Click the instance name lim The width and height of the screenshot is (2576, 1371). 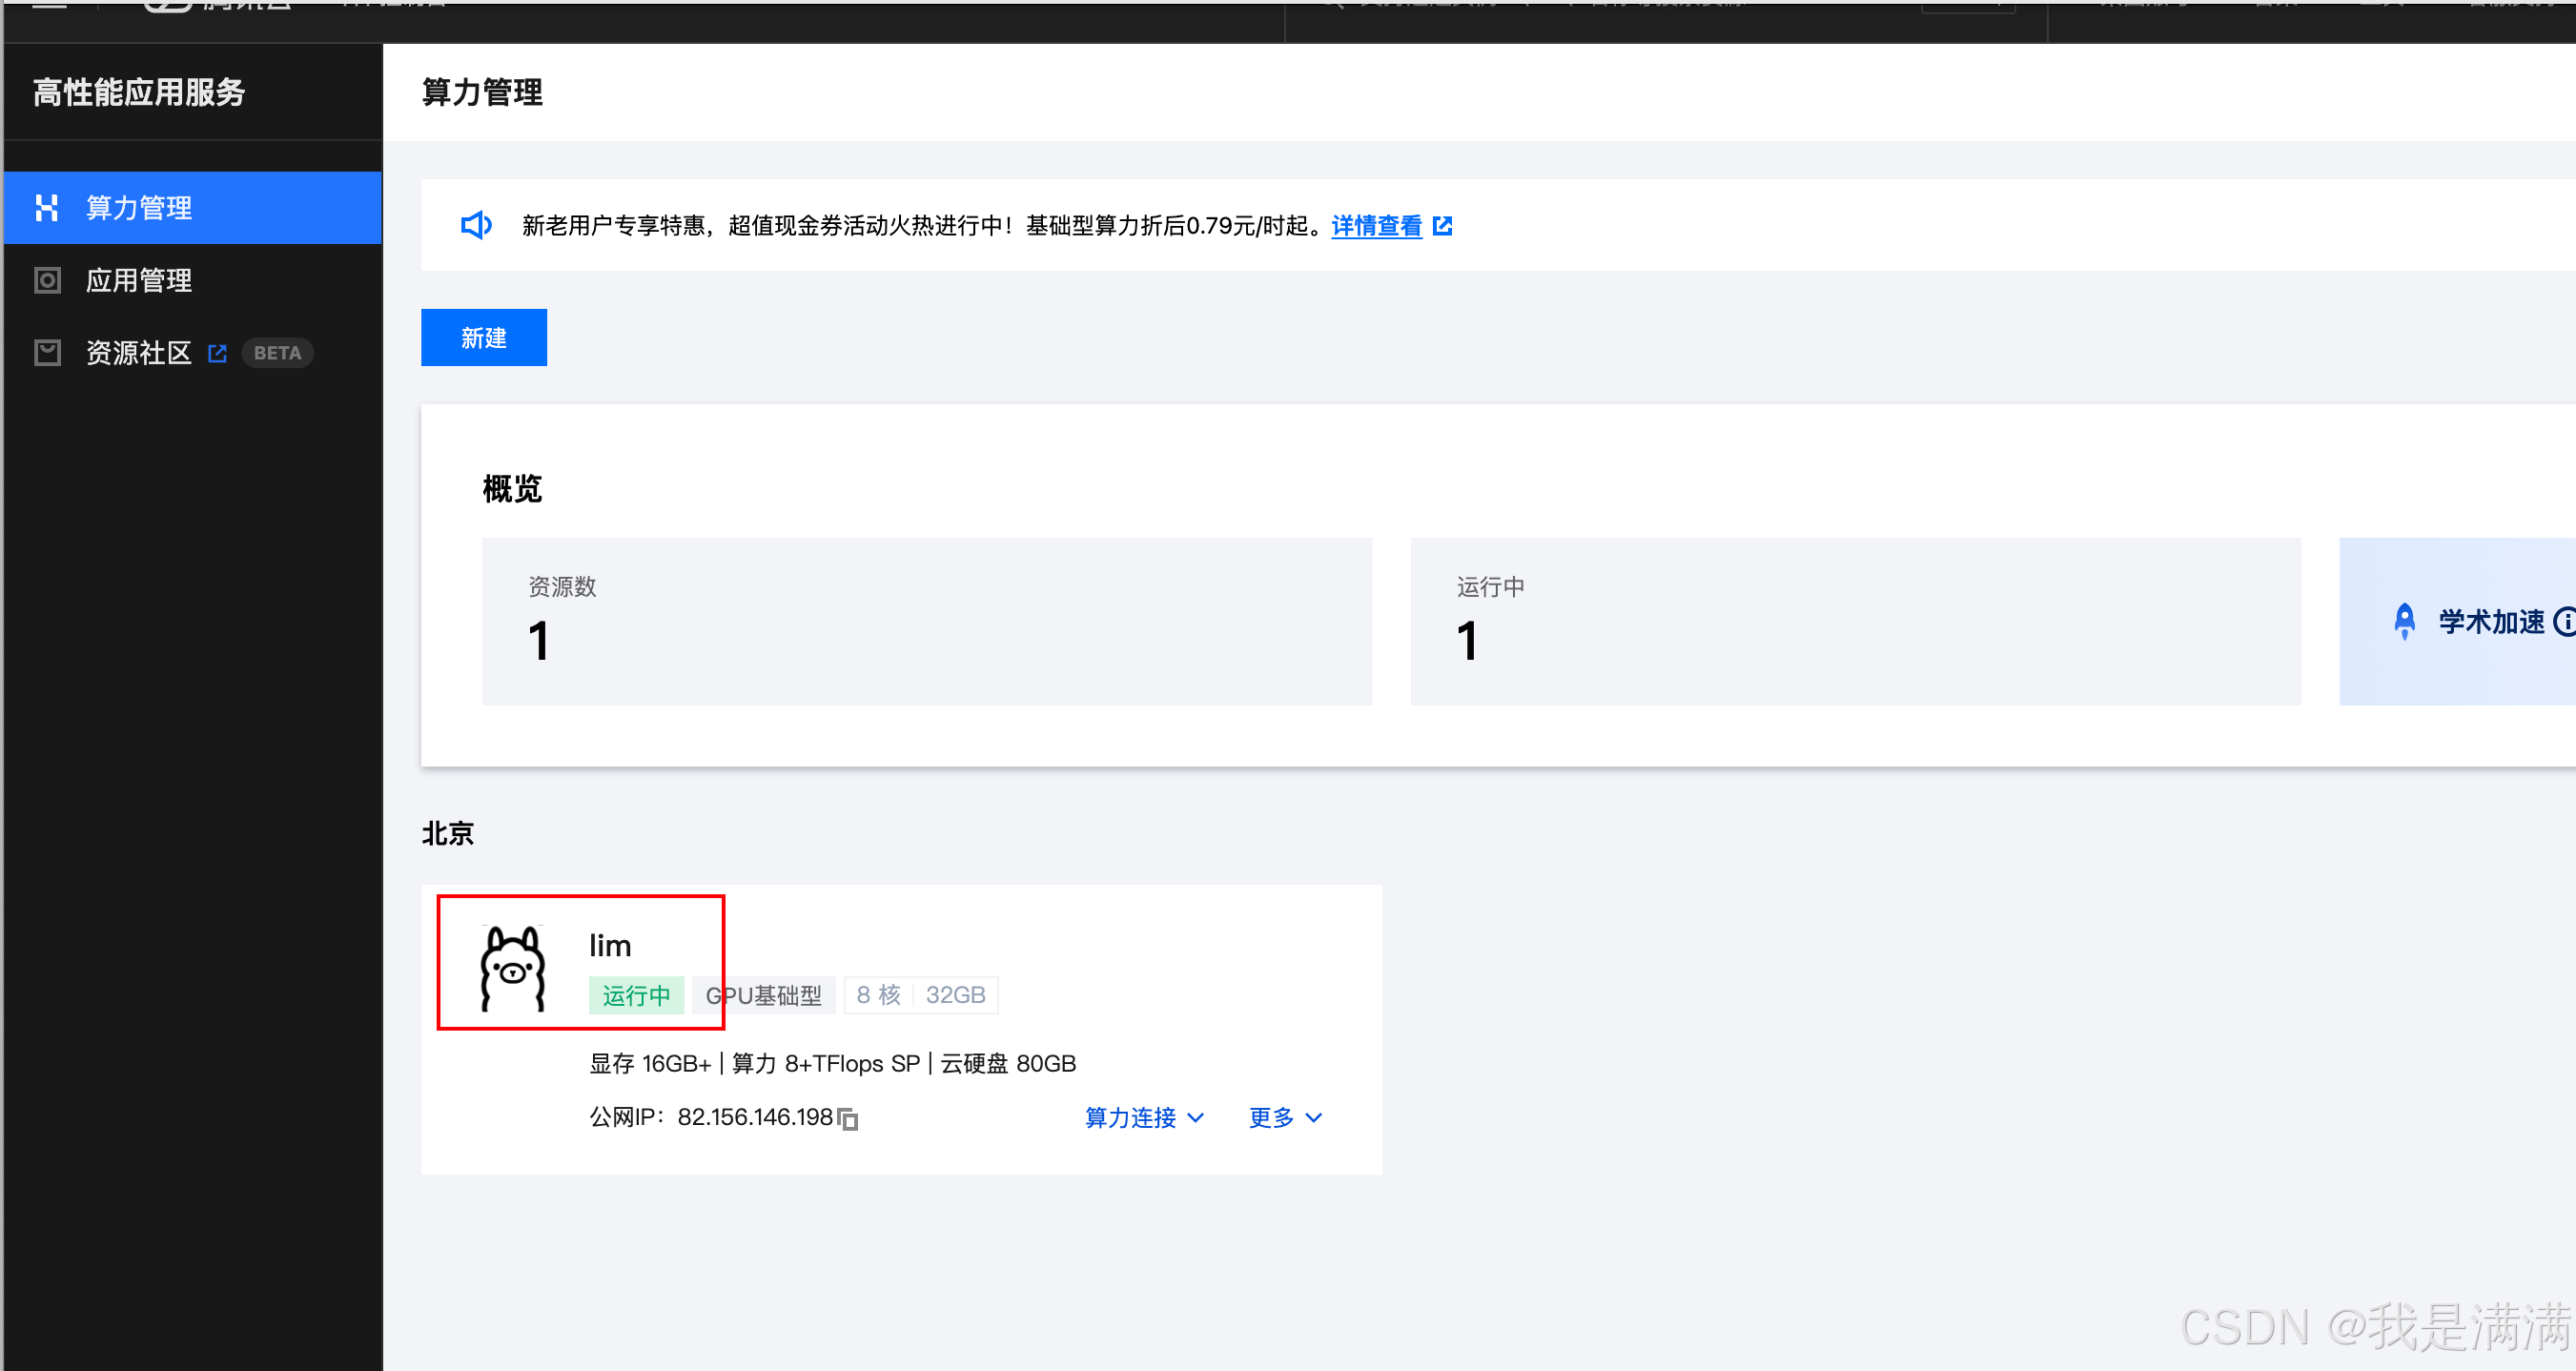coord(610,945)
